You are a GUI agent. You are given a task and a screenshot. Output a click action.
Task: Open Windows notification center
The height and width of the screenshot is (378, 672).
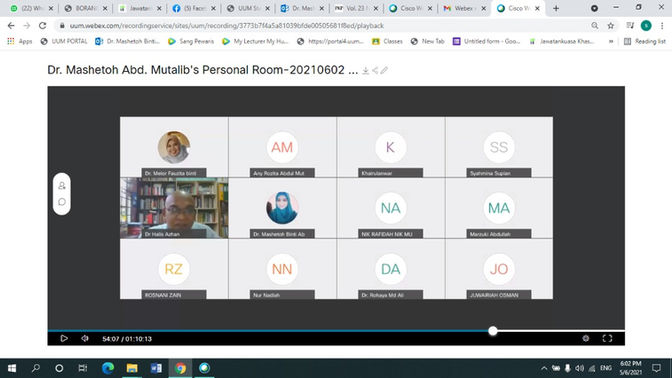click(657, 368)
